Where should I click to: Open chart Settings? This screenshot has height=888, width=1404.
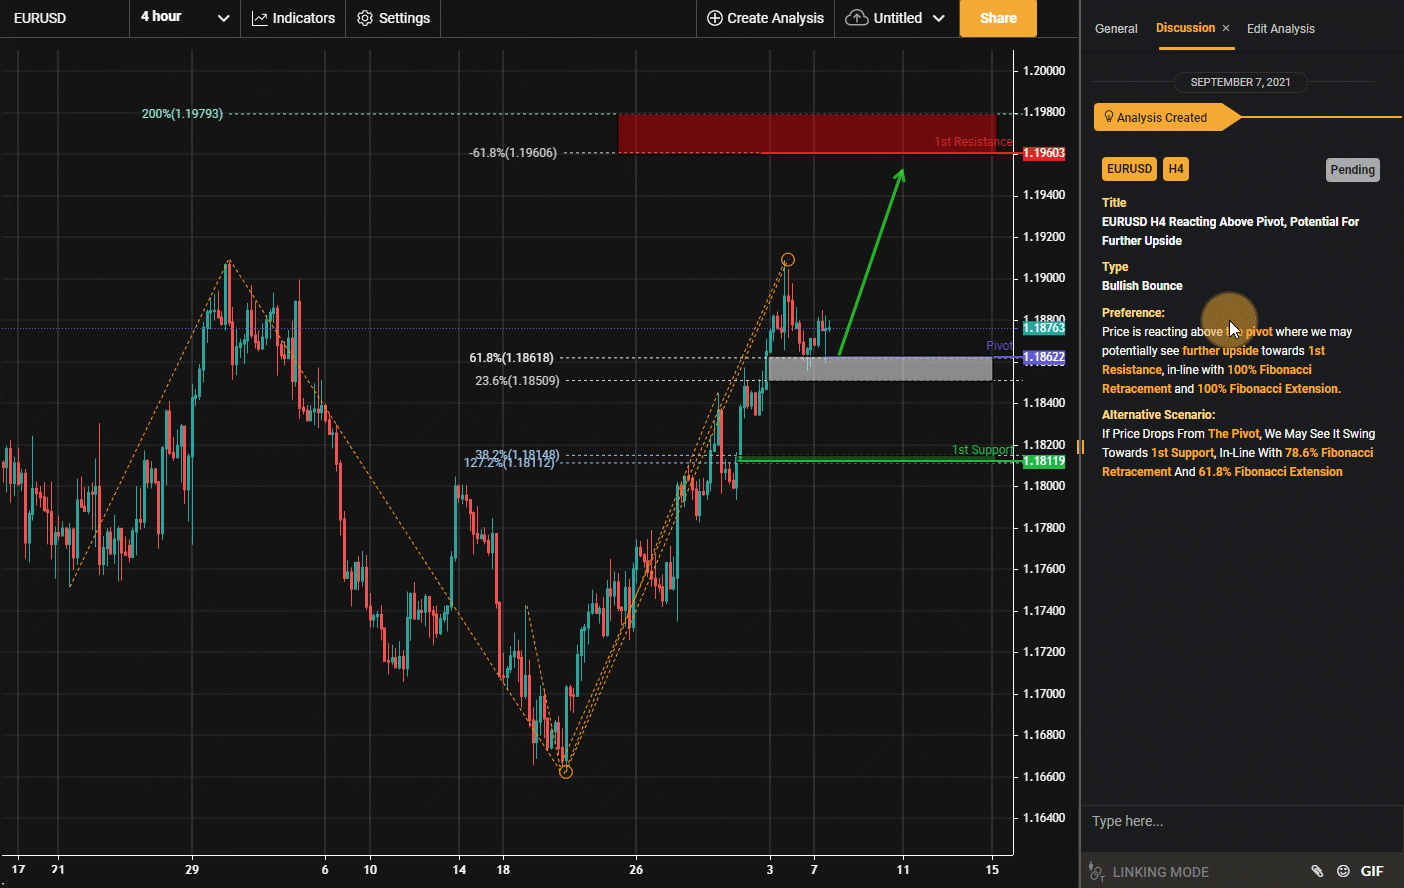point(393,18)
